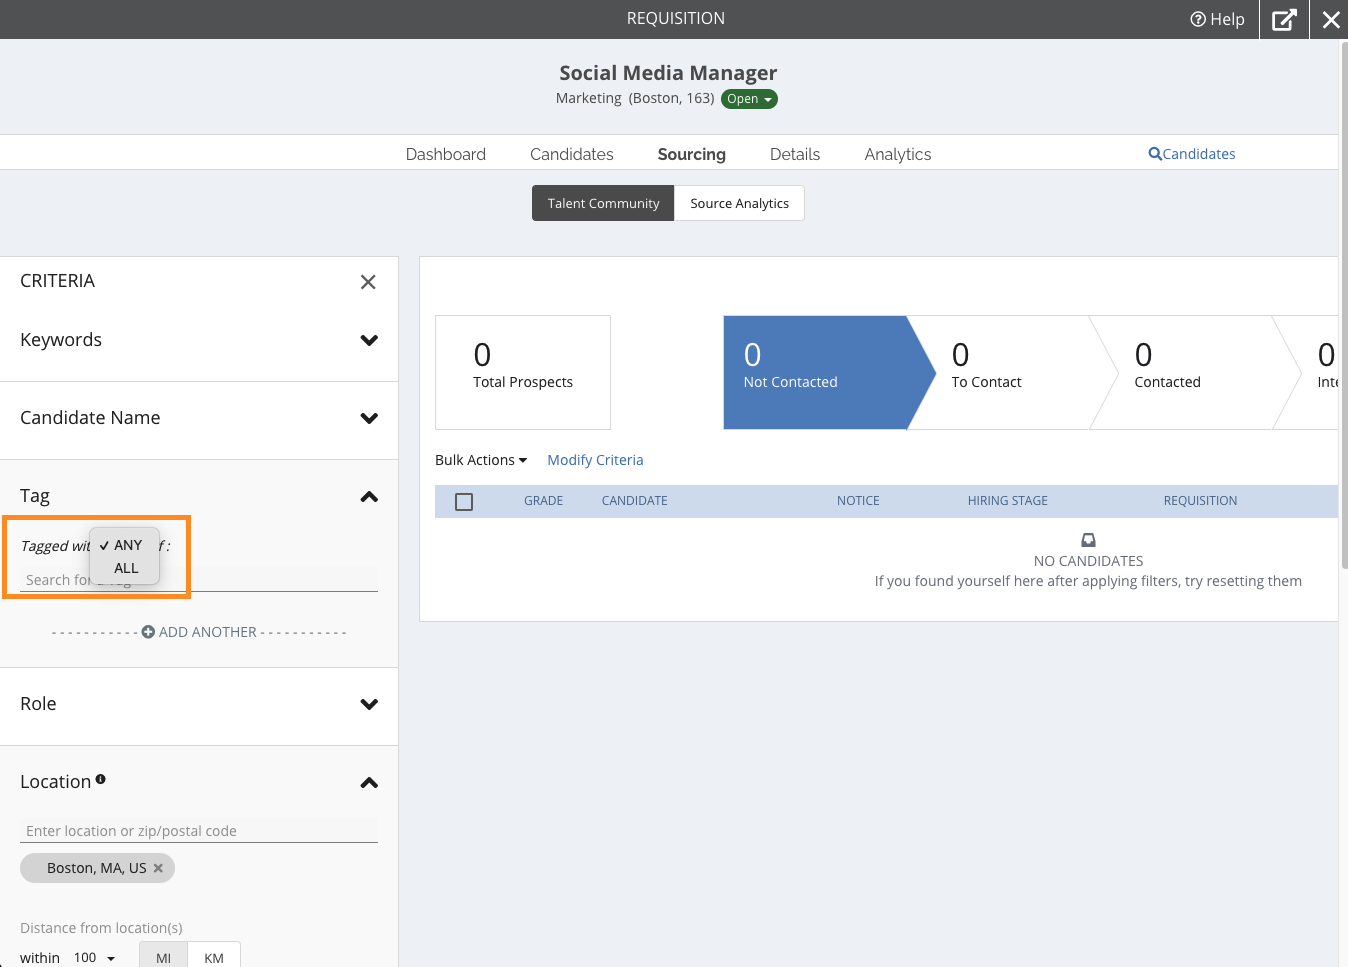Click the Candidates search magnifier icon
1348x967 pixels.
1155,154
